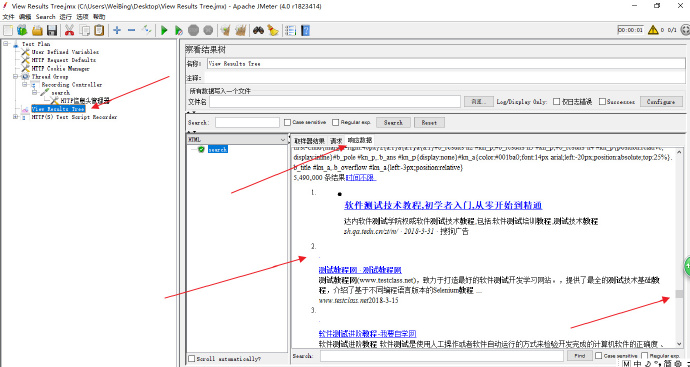Click the Paste clipboard icon
690x367 pixels.
coord(99,30)
